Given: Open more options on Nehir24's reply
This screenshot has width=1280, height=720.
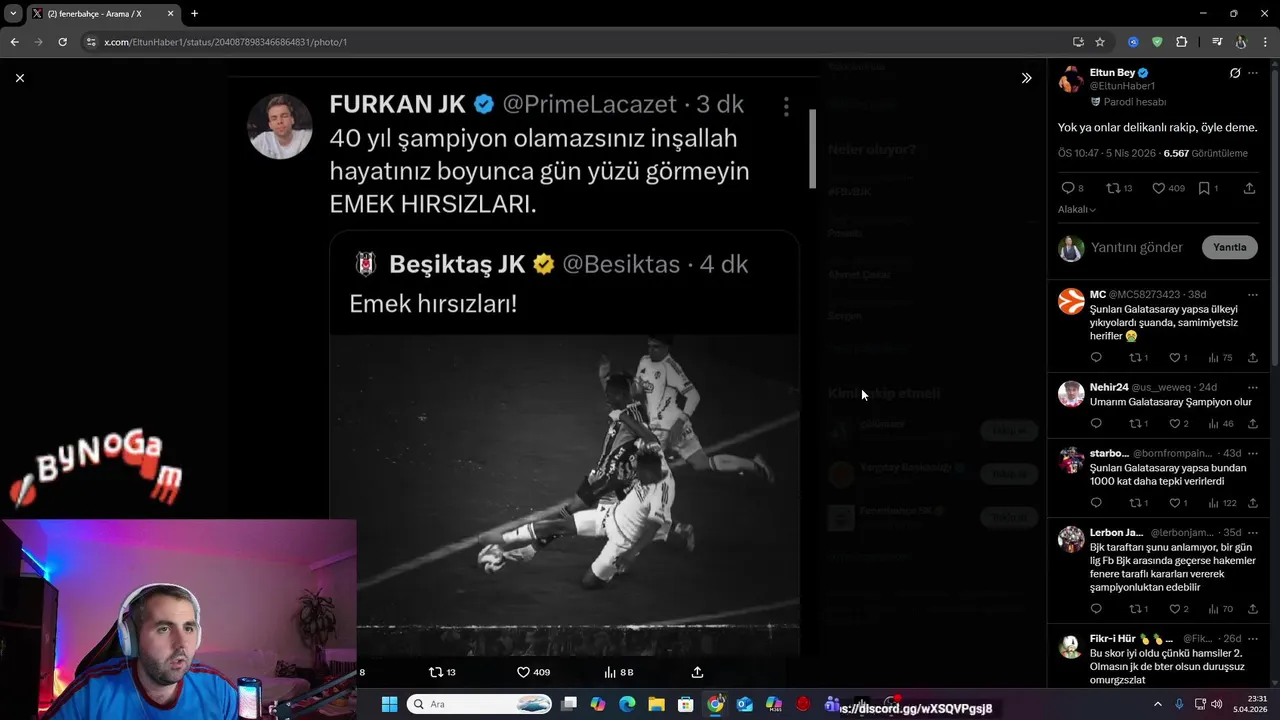Looking at the screenshot, I should tap(1253, 388).
